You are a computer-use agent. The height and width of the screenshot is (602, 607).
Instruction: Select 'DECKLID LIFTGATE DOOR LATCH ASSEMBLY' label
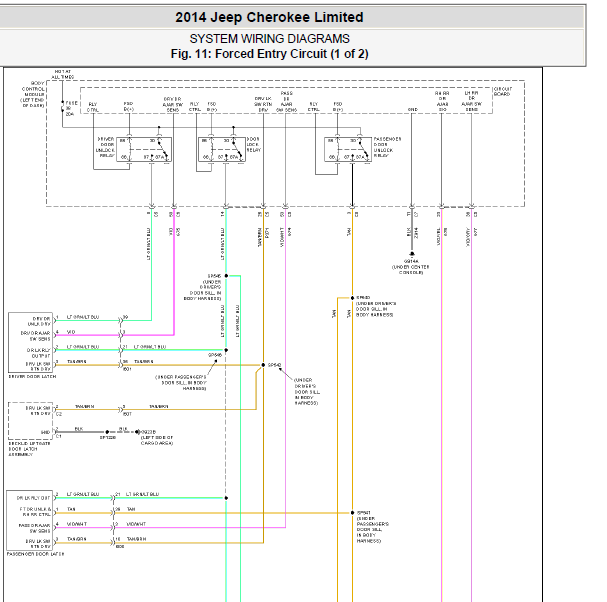point(29,449)
